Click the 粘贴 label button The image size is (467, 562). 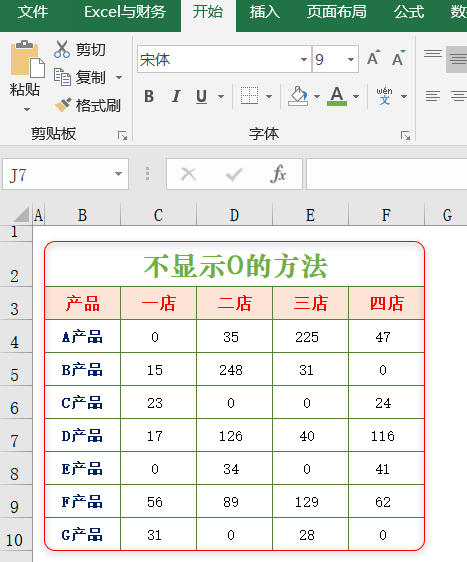(25, 90)
